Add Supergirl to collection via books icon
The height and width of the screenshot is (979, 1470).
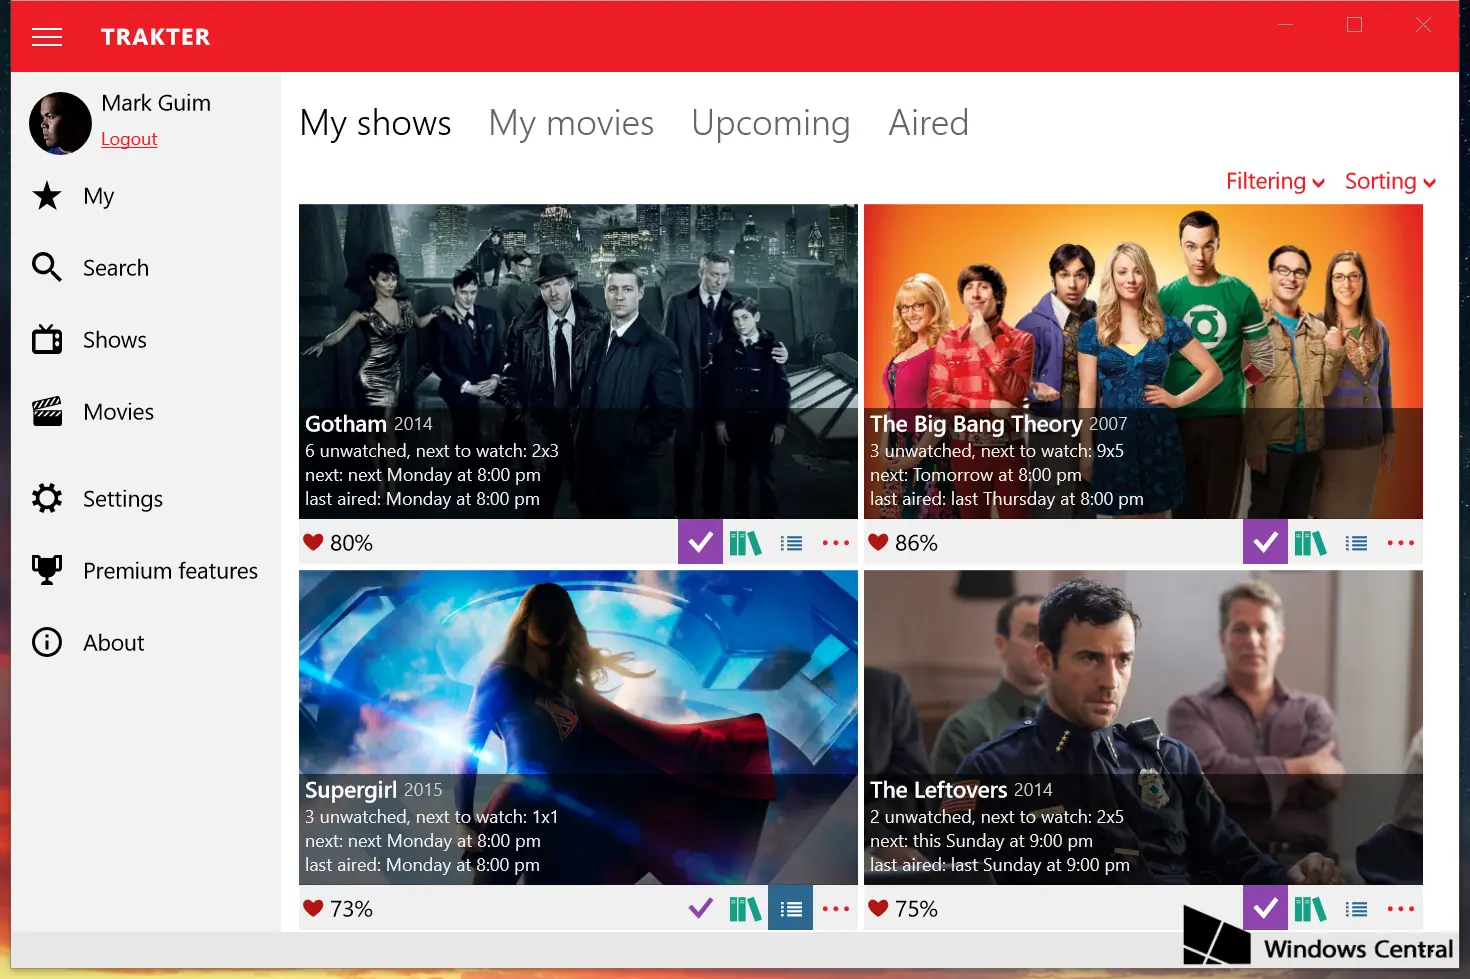click(x=745, y=909)
